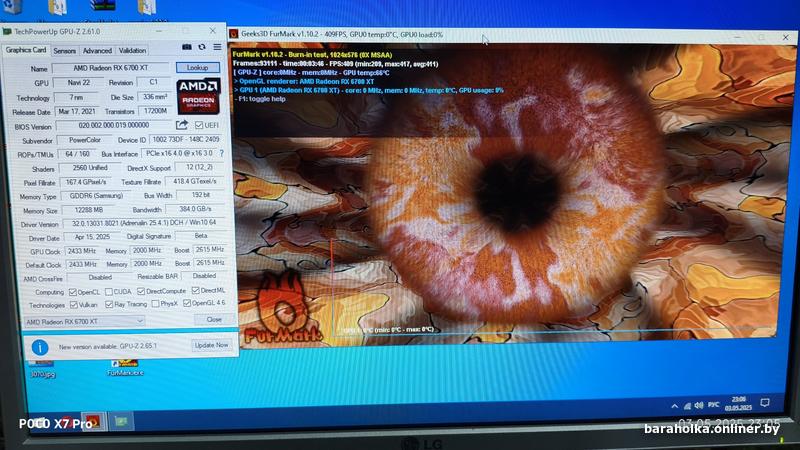This screenshot has height=450, width=800.
Task: Toggle the DirectML checkbox
Action: (195, 290)
